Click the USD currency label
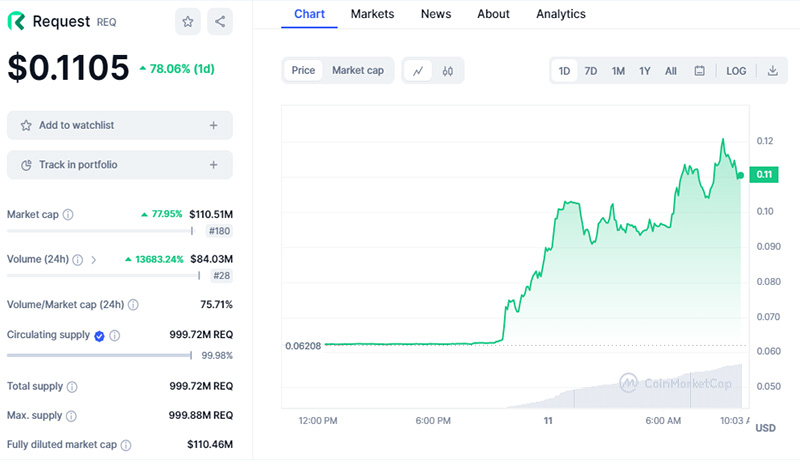 pos(765,428)
